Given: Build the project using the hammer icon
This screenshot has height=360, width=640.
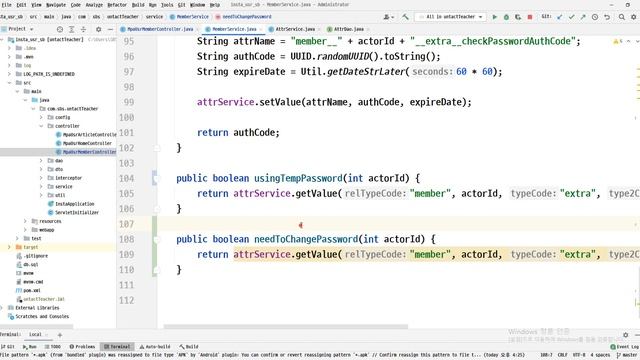Looking at the screenshot, I should [x=405, y=17].
